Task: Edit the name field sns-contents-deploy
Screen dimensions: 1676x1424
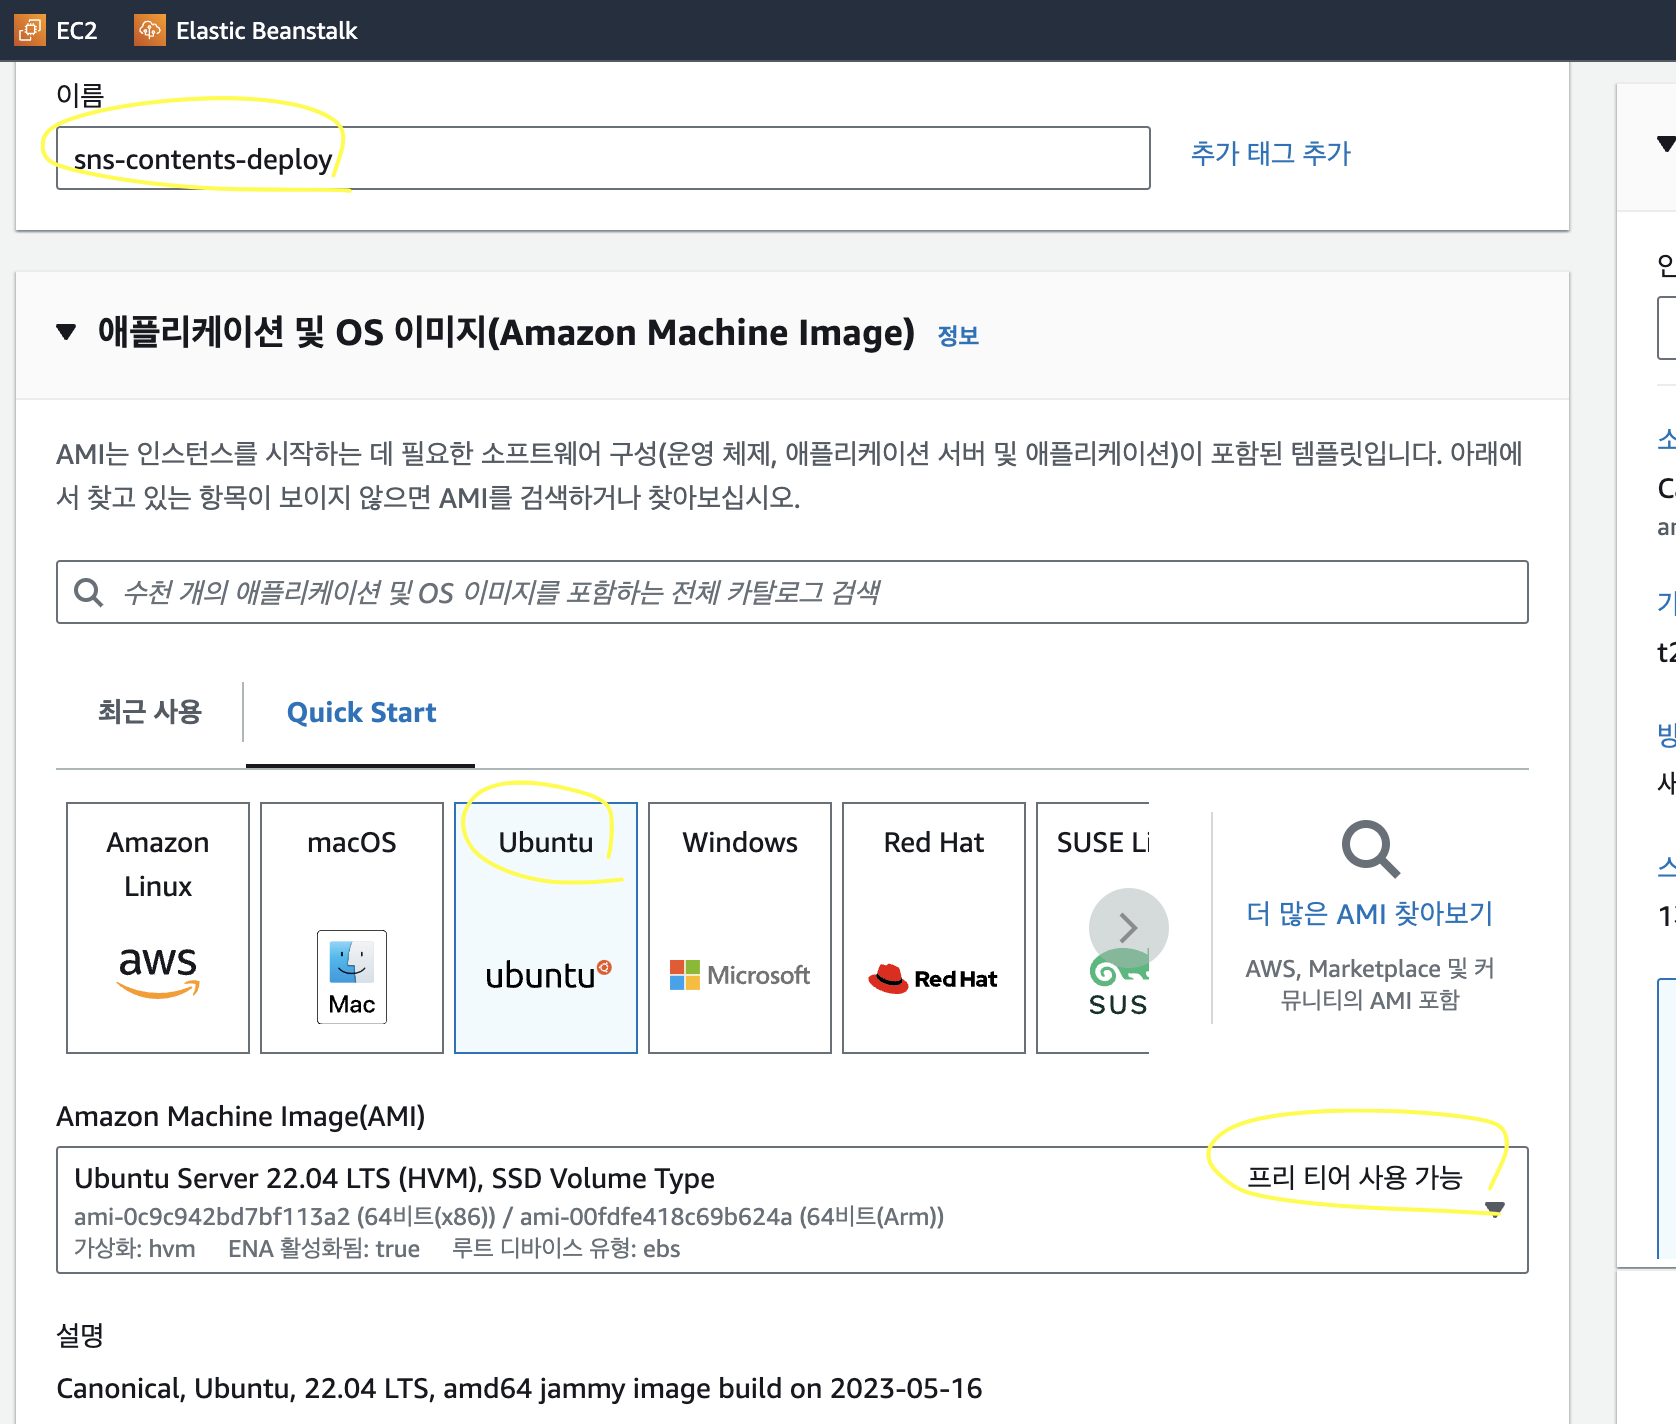Action: [x=603, y=158]
